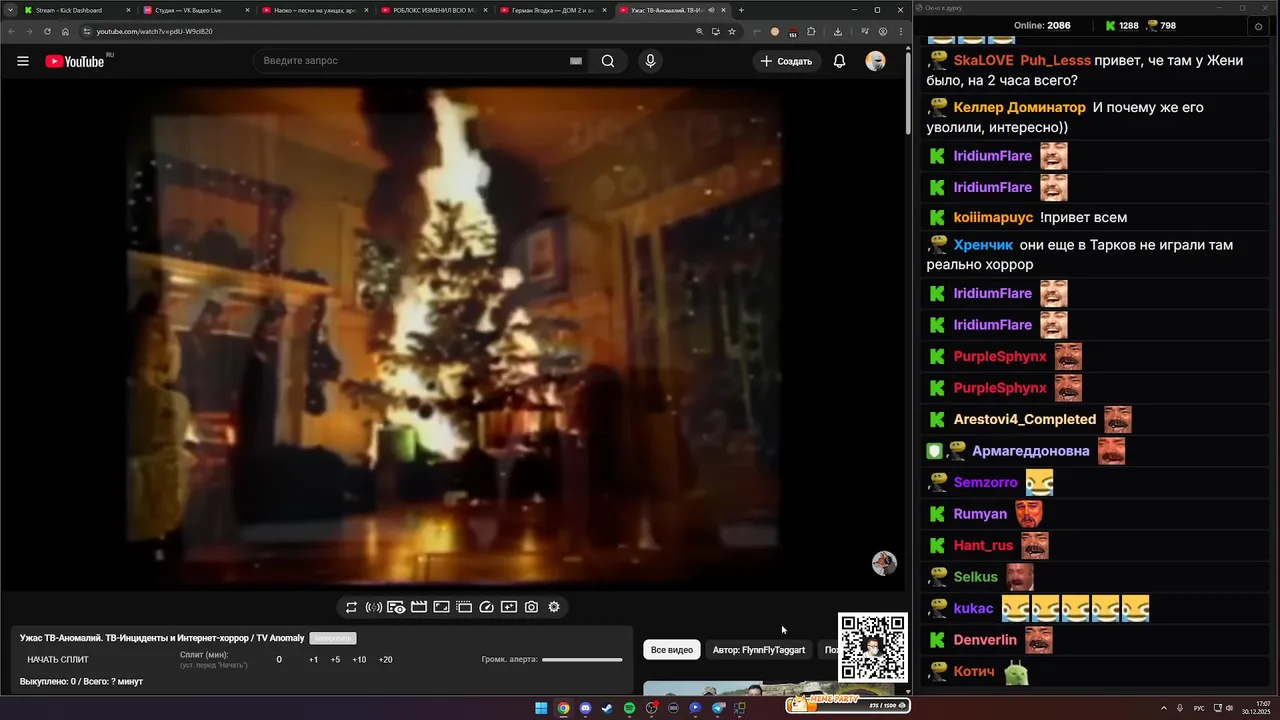Switch to the Наоко — песни на улицах tab
The height and width of the screenshot is (720, 1280).
click(317, 10)
